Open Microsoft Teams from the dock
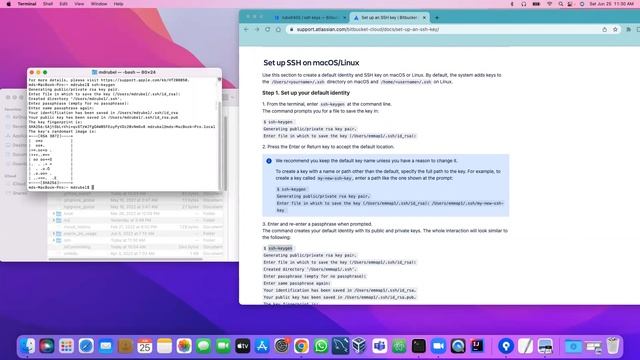The image size is (640, 360). click(380, 346)
